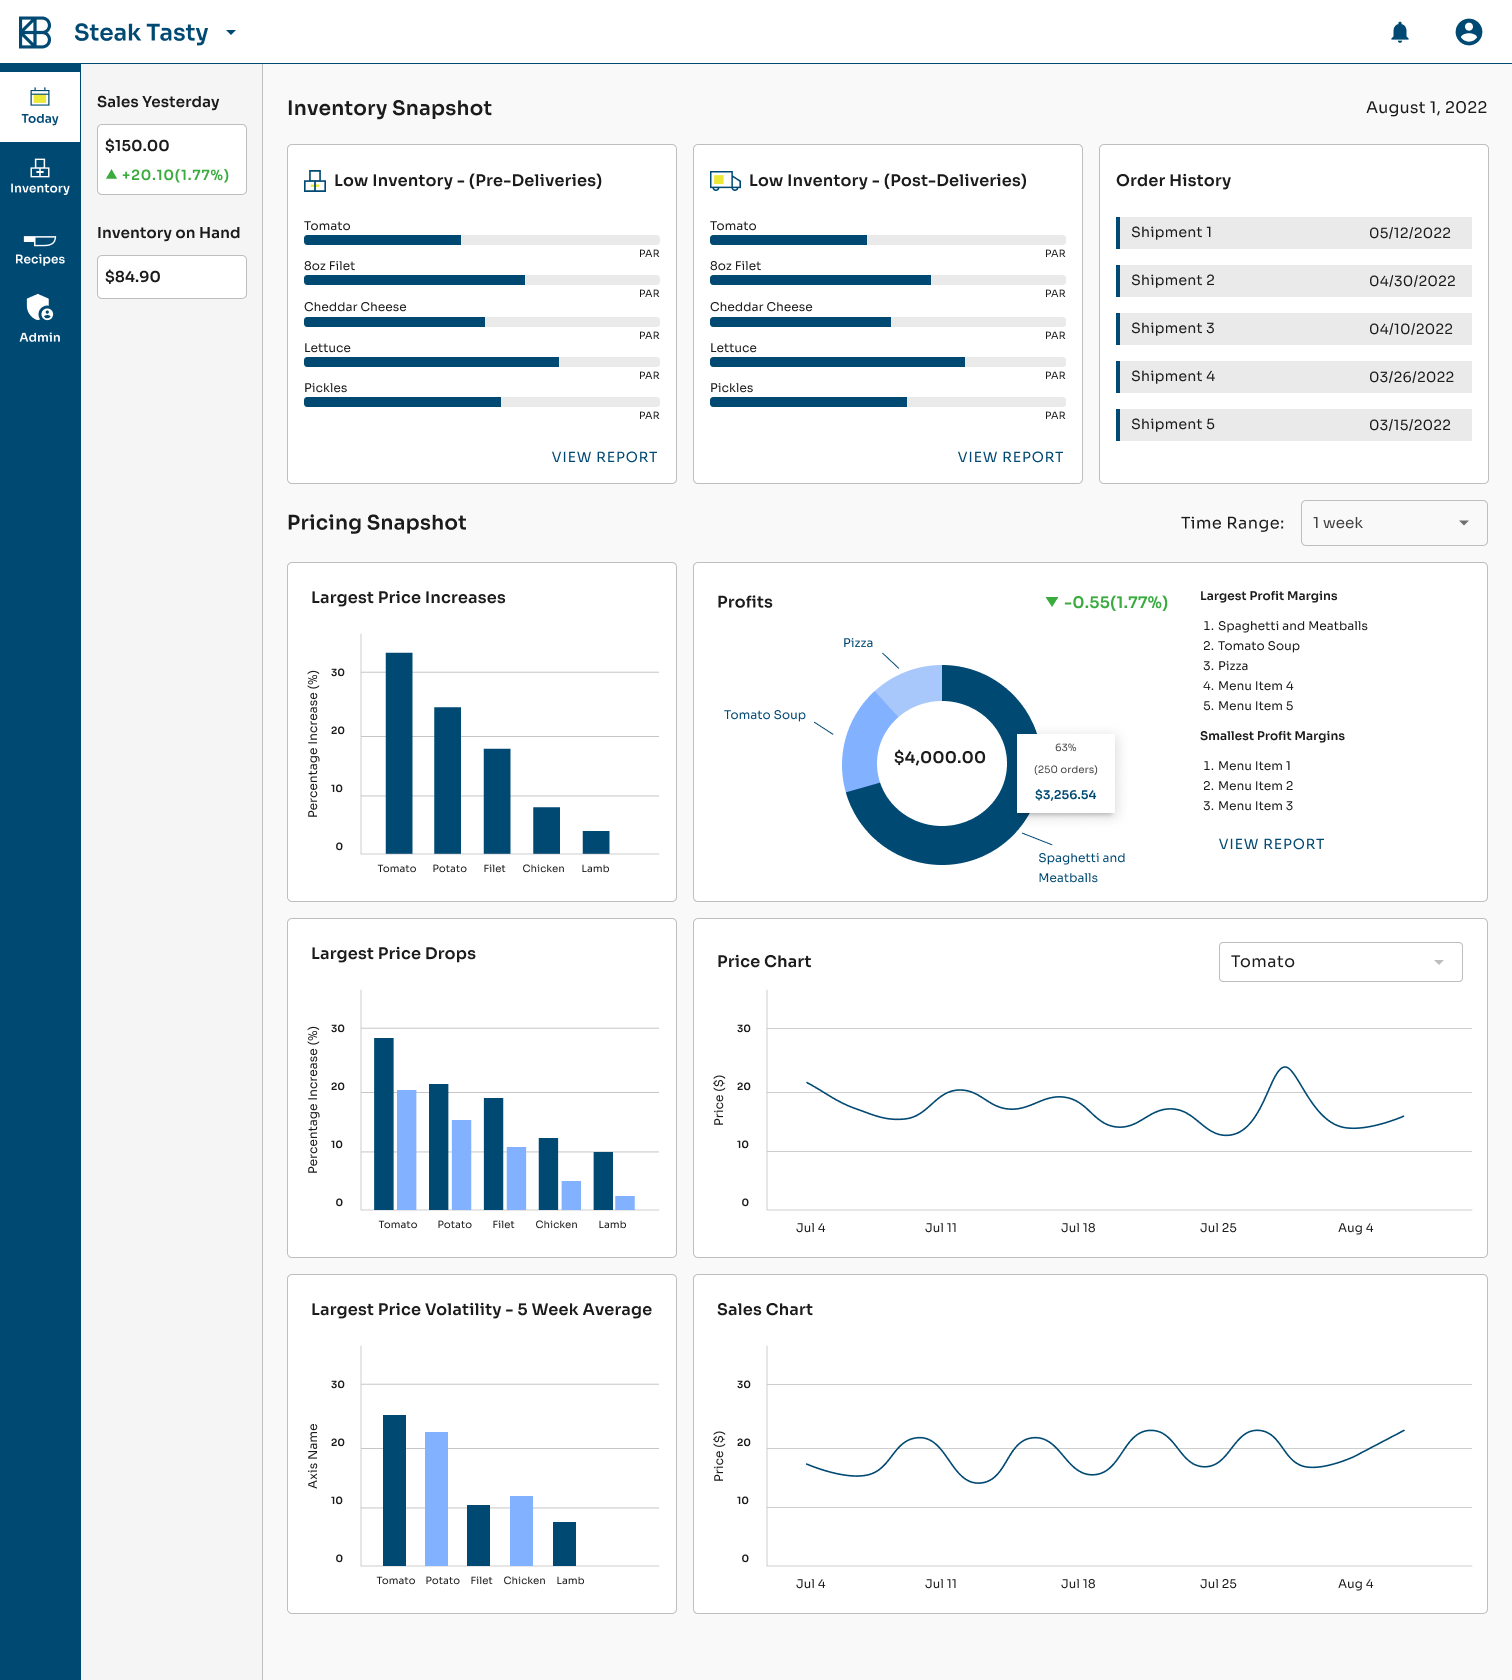Click 8oz Filet bar in Pre-Deliveries
Screen dimensions: 1512x1680
click(482, 280)
